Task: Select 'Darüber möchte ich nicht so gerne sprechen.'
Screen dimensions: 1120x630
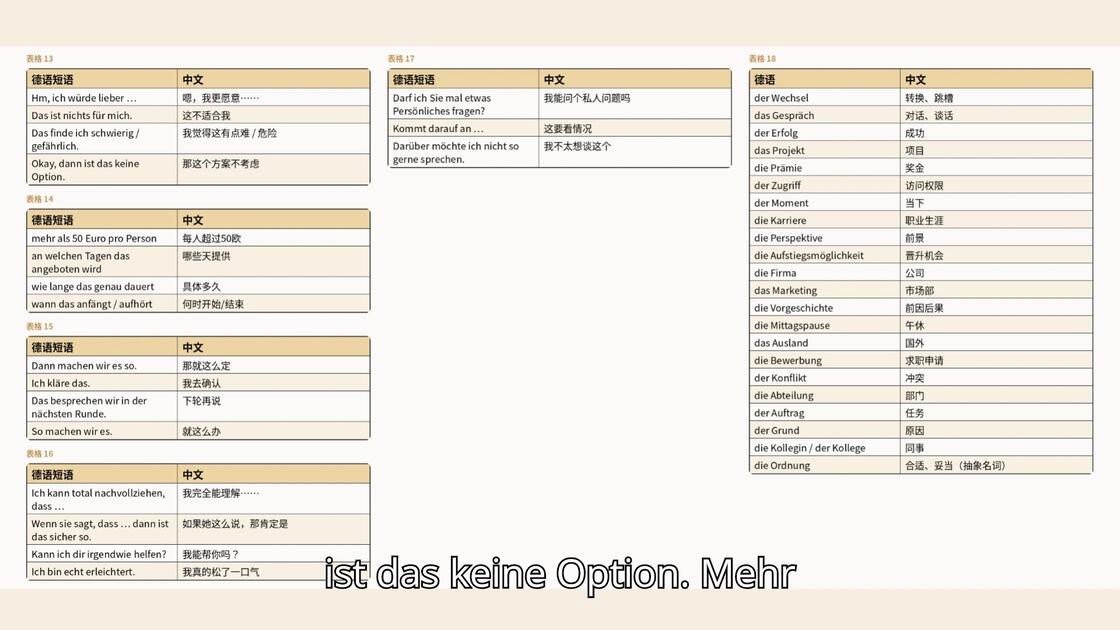Action: [x=456, y=152]
